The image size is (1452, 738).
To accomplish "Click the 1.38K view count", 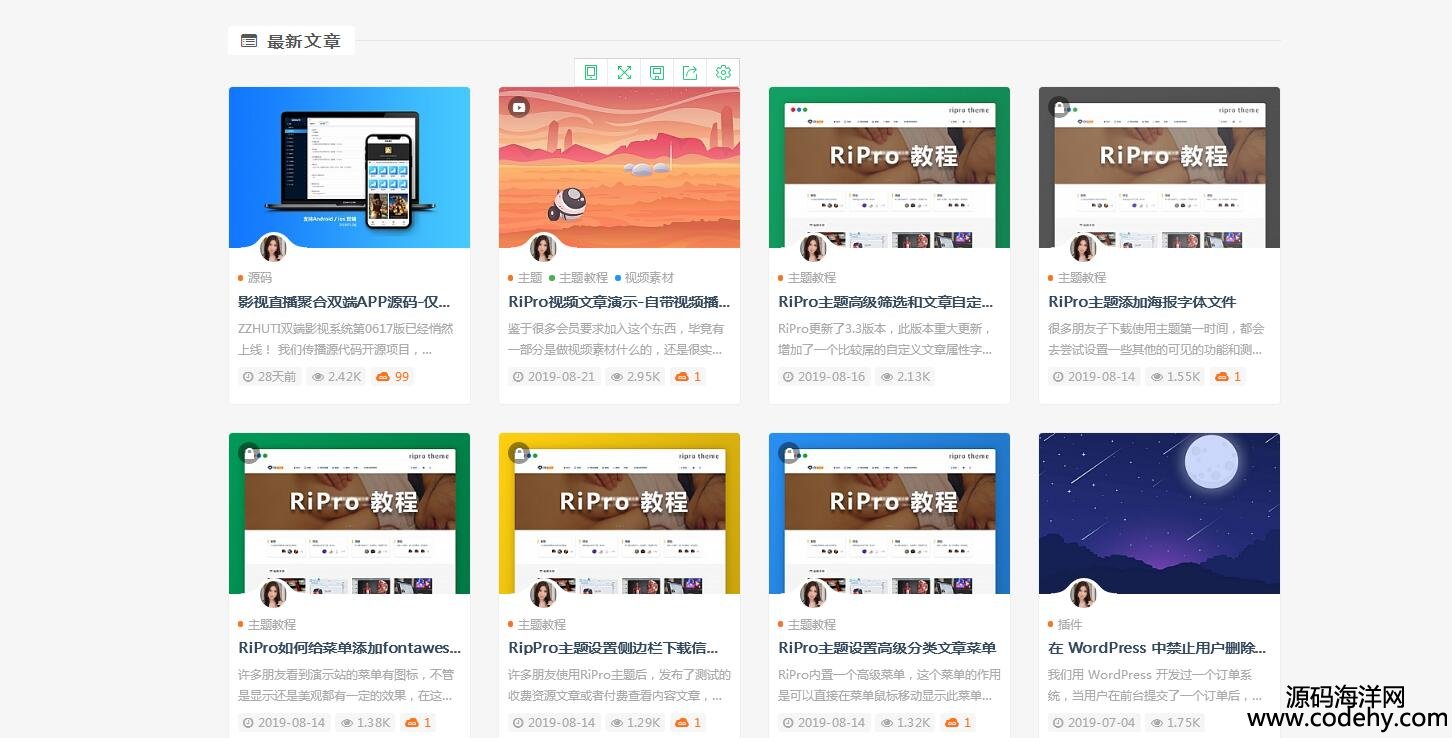I will pos(366,723).
